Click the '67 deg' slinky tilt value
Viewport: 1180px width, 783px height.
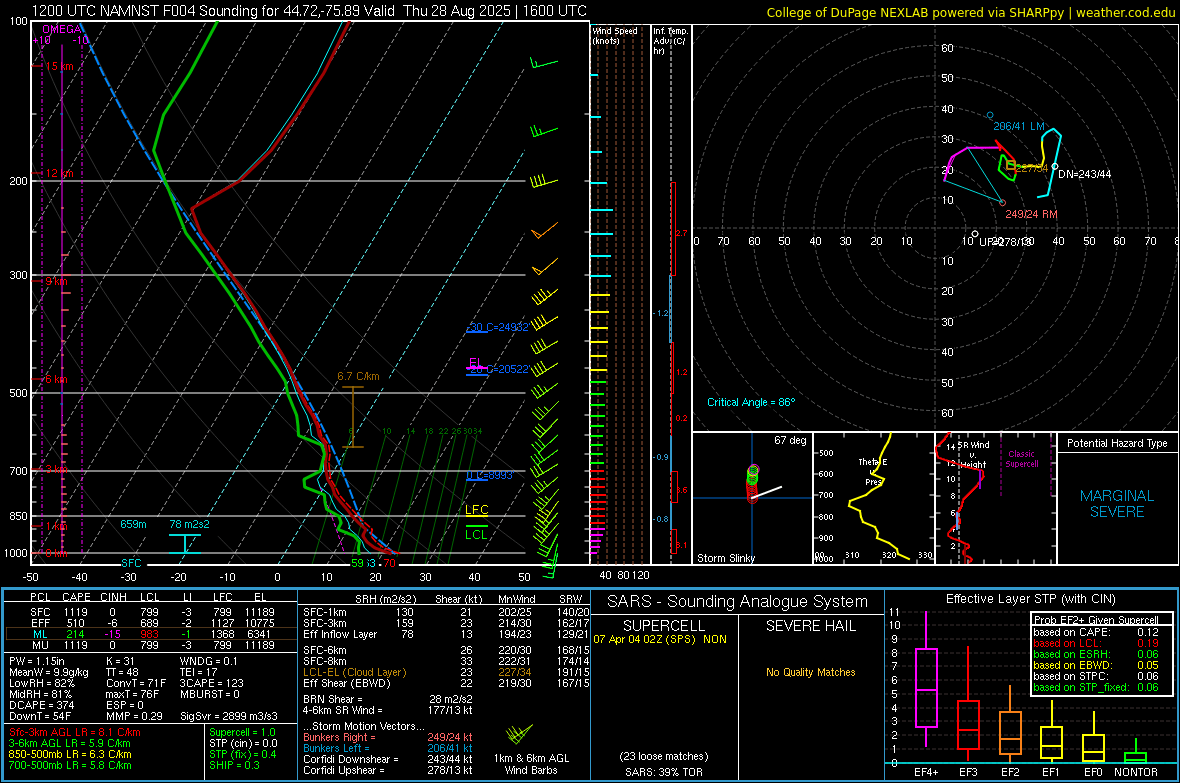tap(790, 440)
